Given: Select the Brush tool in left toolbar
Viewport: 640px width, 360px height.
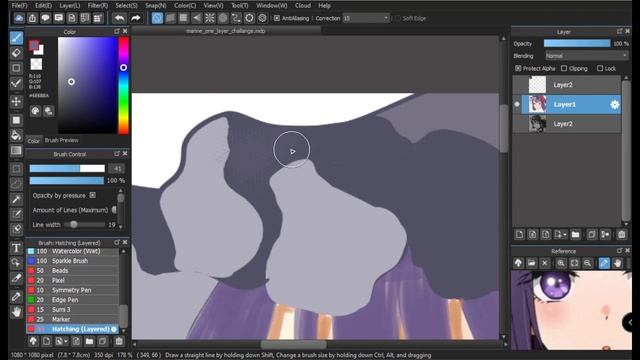Looking at the screenshot, I should (16, 38).
